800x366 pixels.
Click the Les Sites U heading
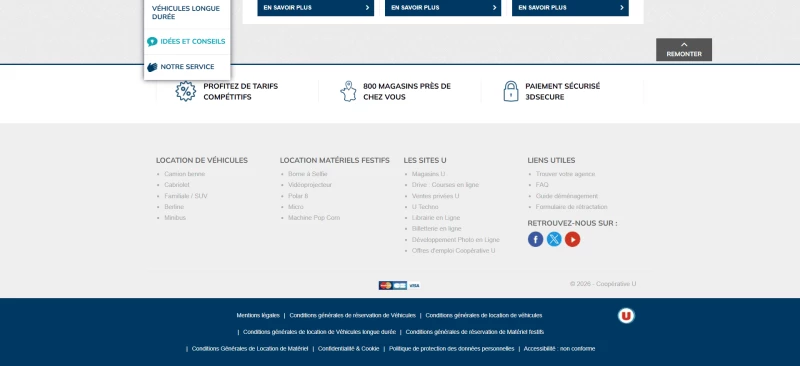425,160
